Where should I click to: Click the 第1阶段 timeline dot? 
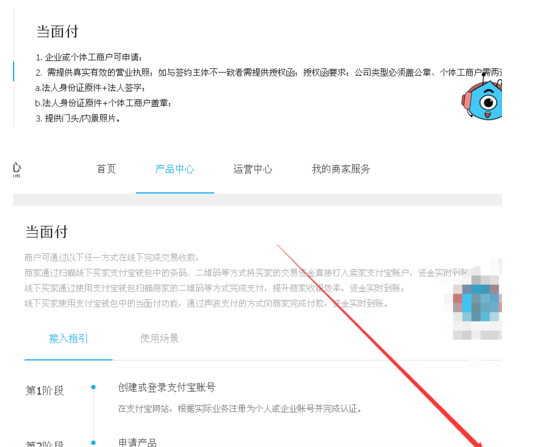click(x=93, y=387)
